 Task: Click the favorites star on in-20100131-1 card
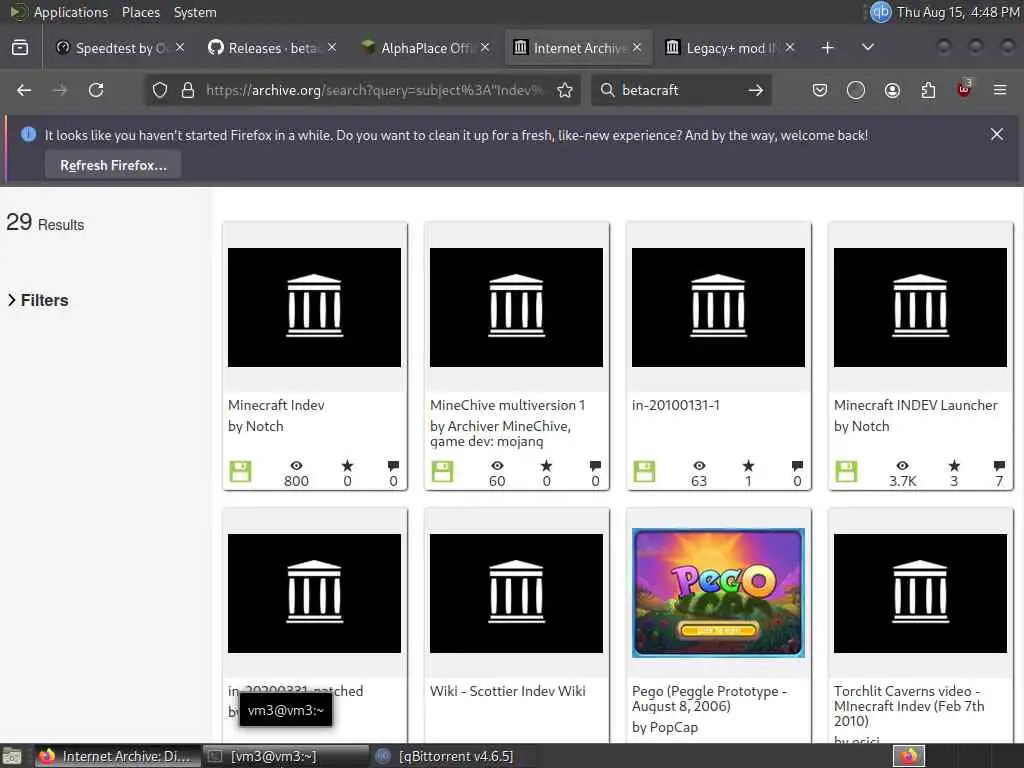pyautogui.click(x=748, y=466)
